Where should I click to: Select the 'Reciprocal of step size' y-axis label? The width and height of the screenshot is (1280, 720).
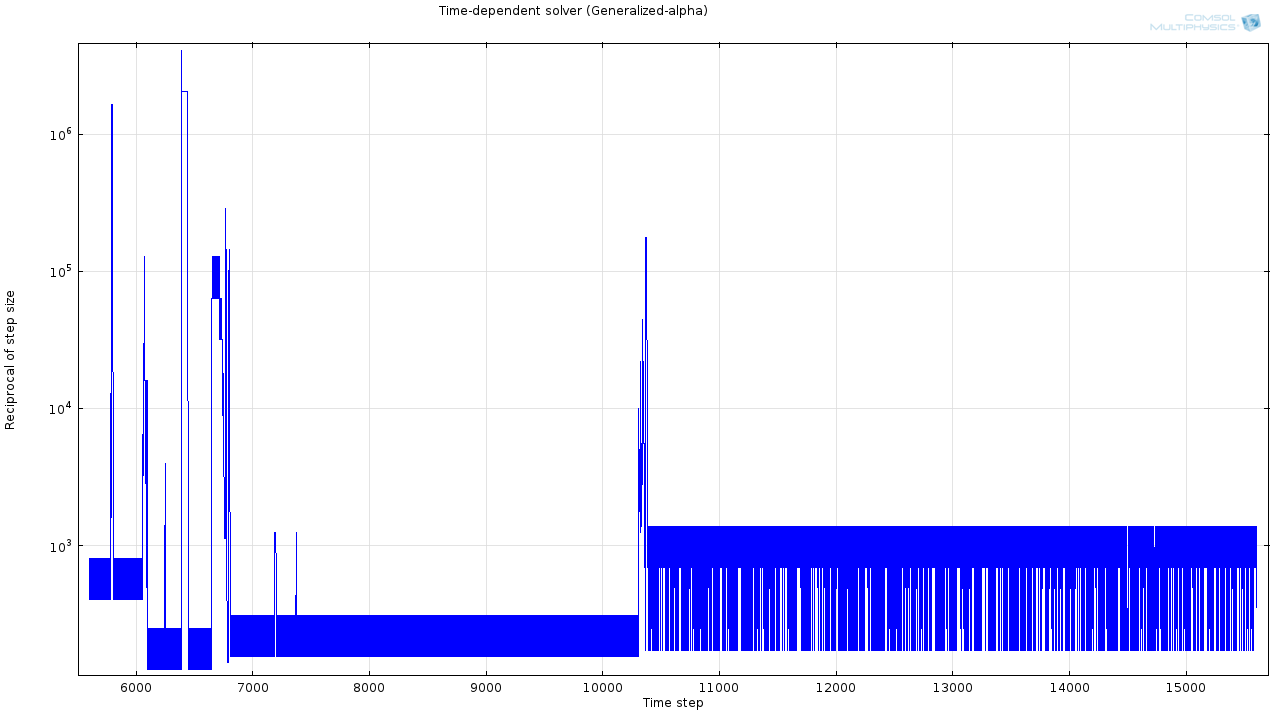[x=11, y=360]
